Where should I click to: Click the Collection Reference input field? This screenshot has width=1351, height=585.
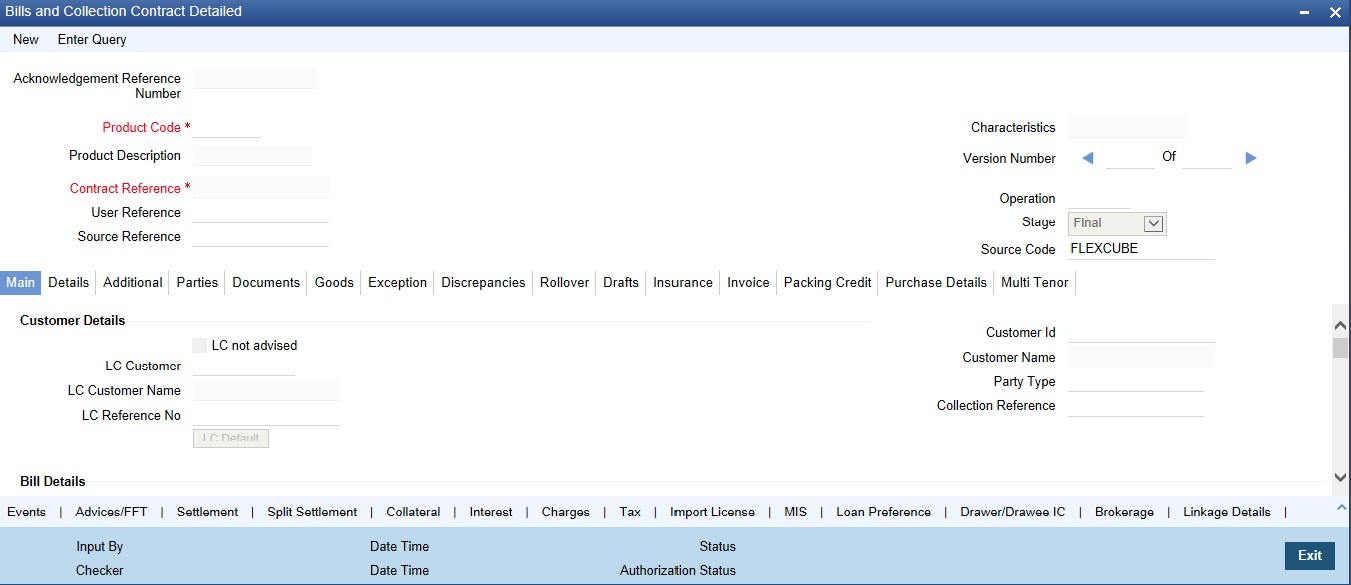tap(1135, 405)
